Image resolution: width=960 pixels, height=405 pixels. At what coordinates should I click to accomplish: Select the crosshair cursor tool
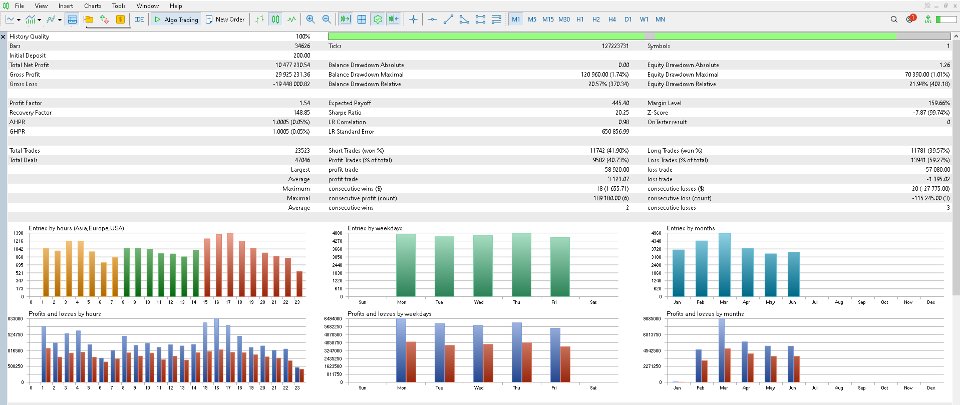pyautogui.click(x=413, y=20)
